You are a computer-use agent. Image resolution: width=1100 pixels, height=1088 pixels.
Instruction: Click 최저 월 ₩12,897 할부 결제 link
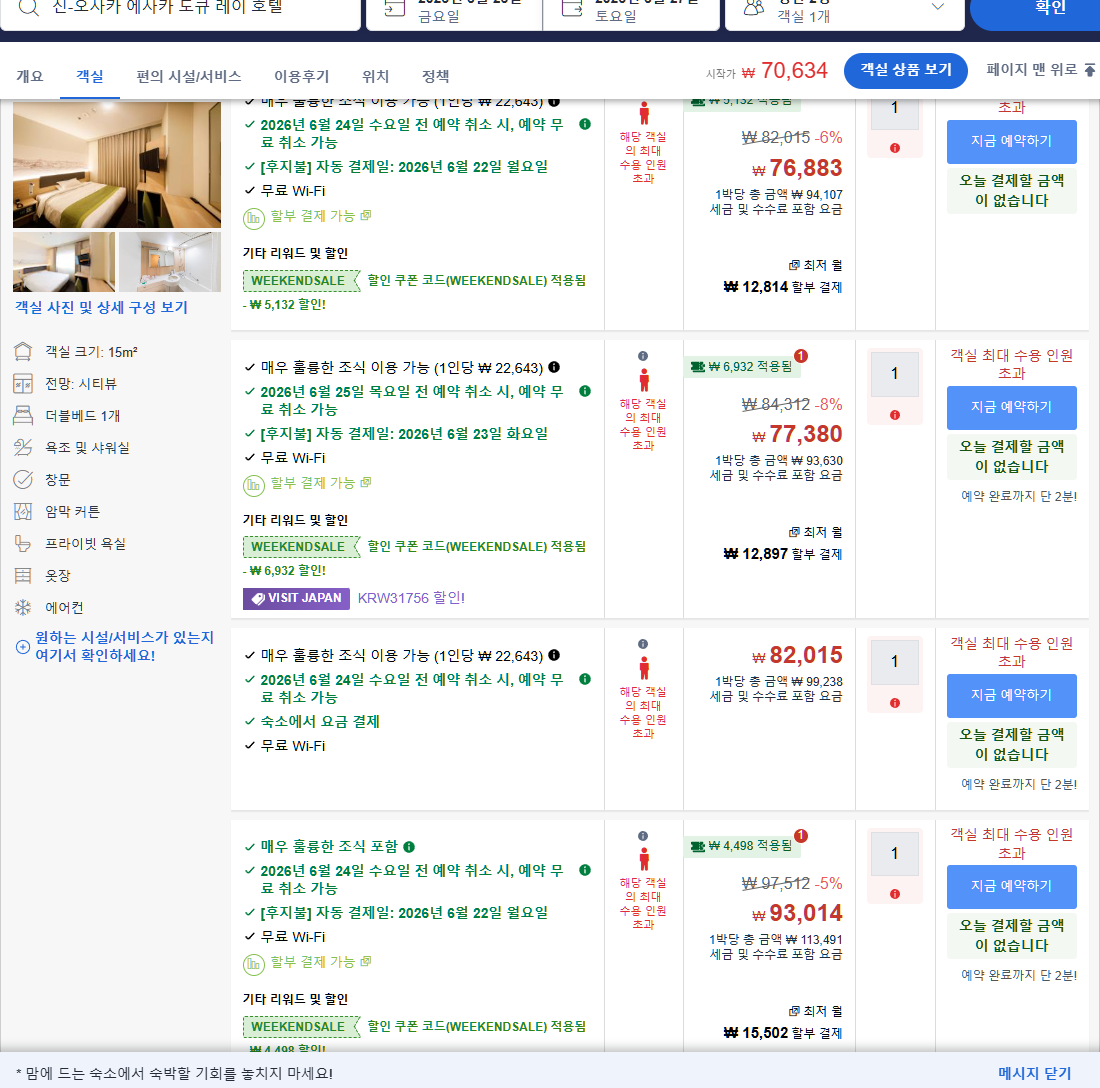(x=783, y=544)
